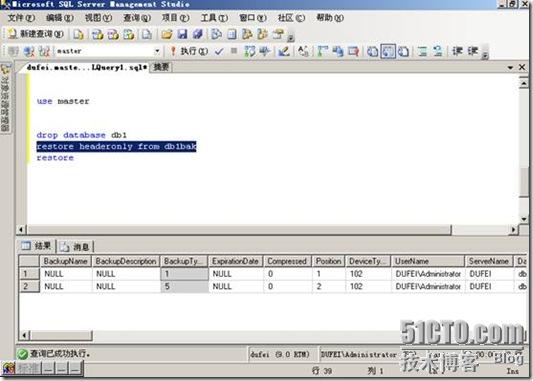Screen dimensions: 533x381
Task: Open a new XMLA query
Action: point(128,34)
